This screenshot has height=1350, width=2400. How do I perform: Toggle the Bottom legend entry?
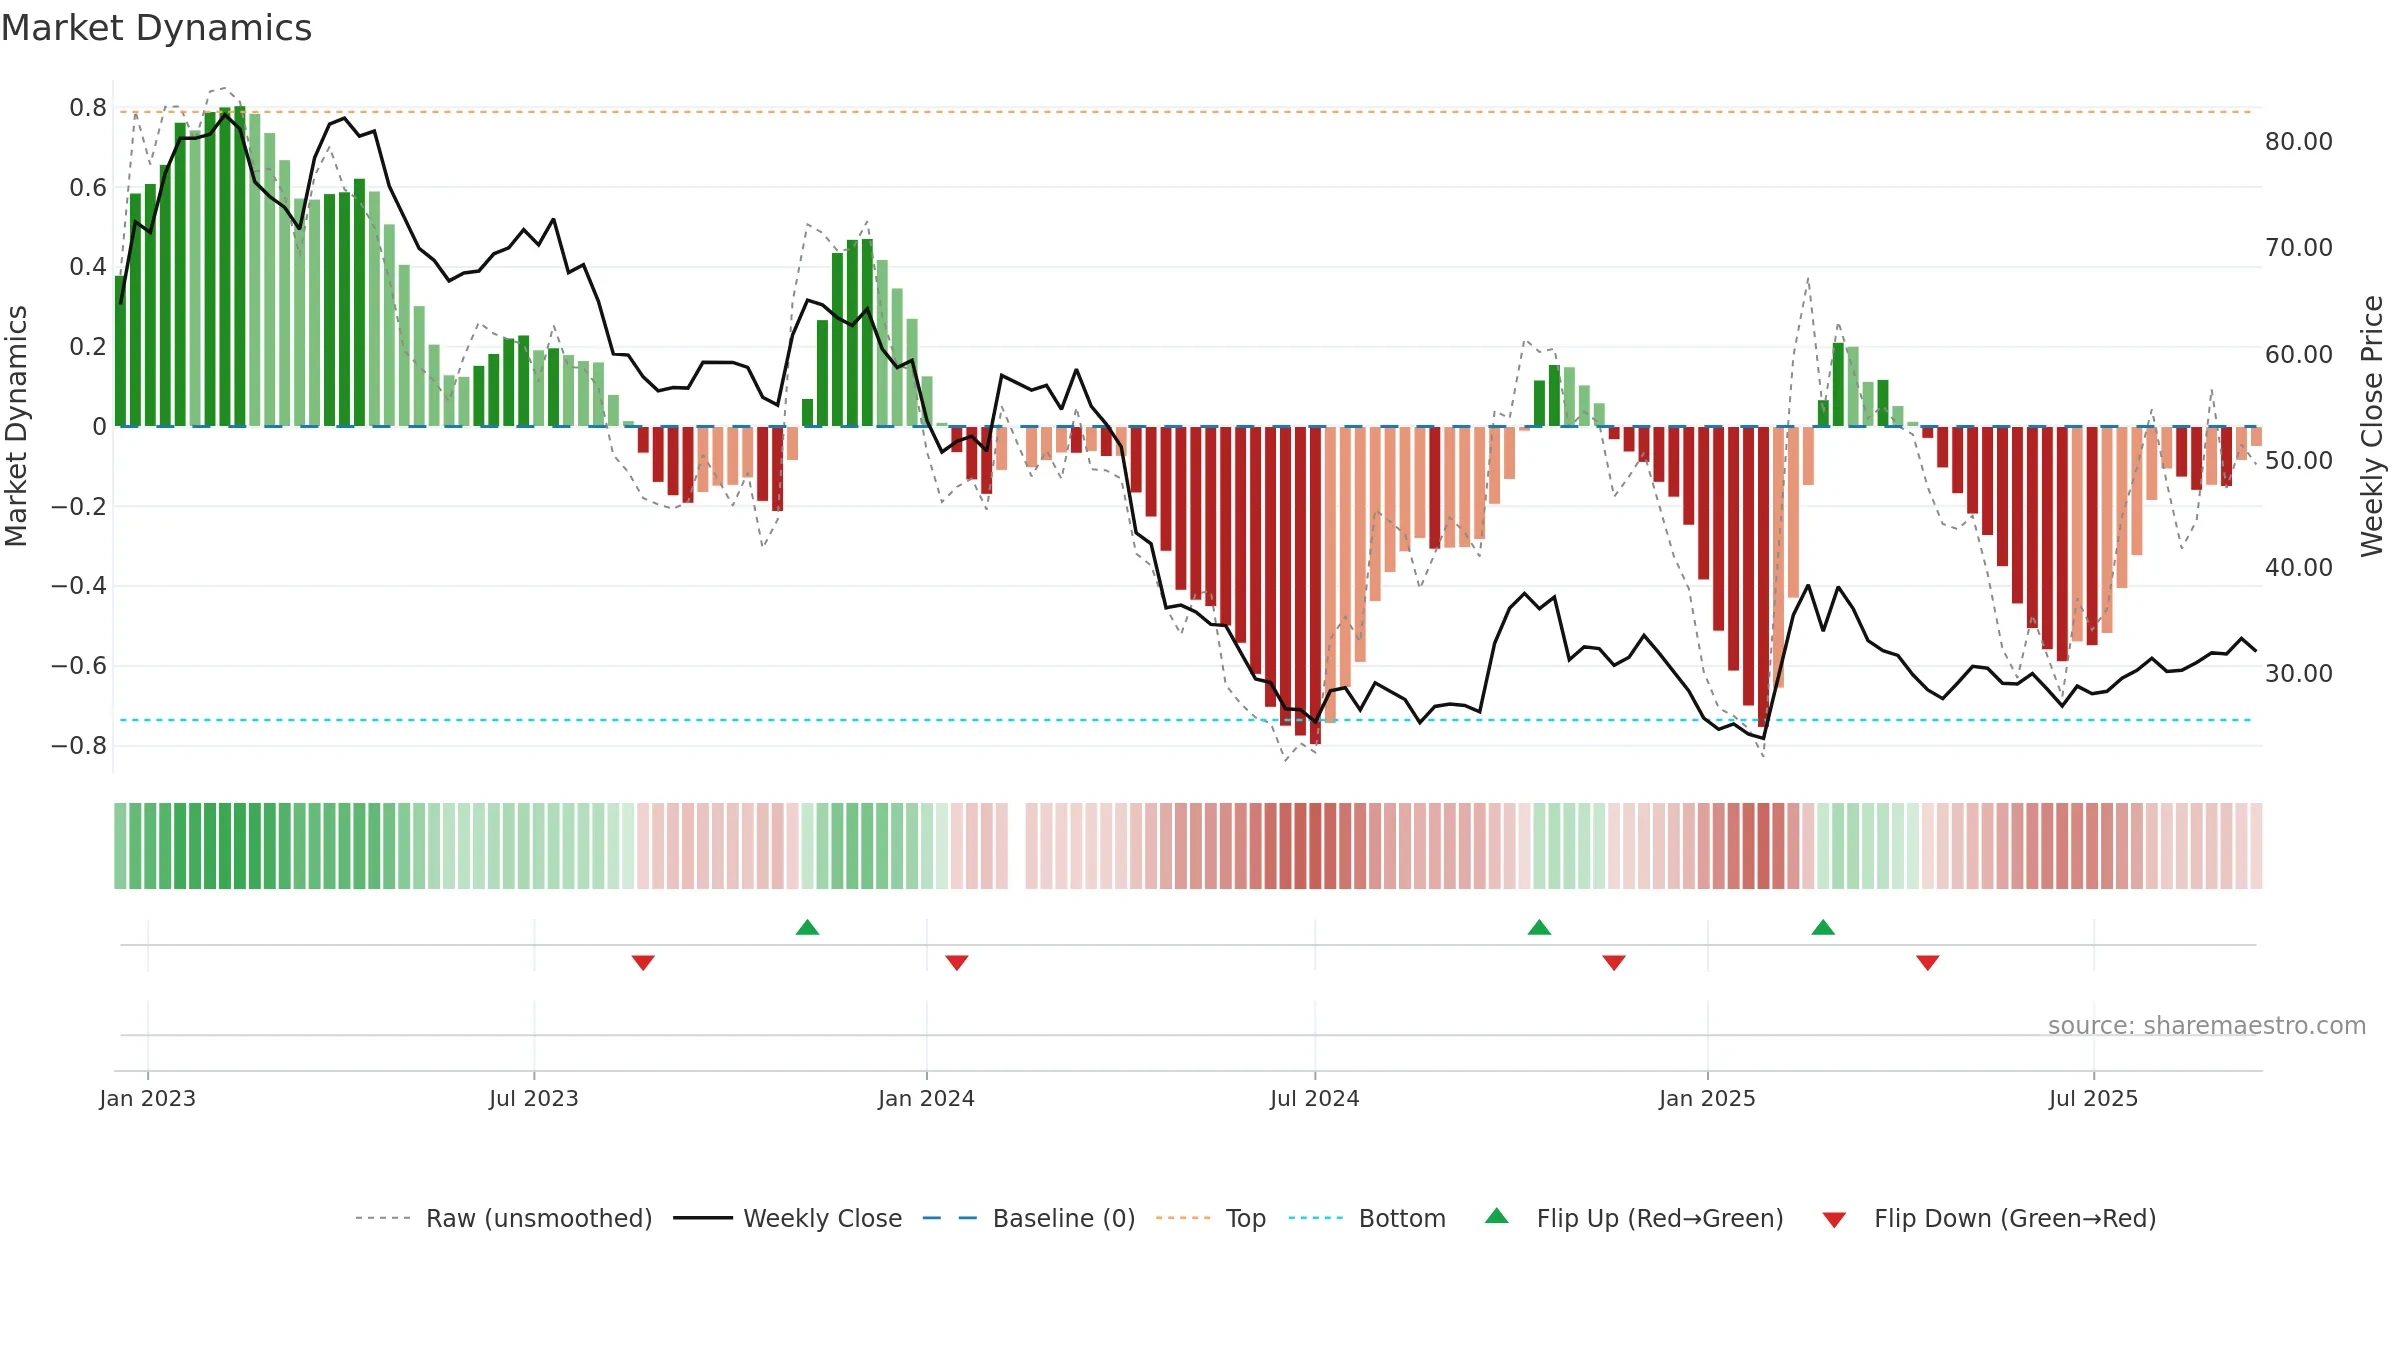pyautogui.click(x=1367, y=1218)
